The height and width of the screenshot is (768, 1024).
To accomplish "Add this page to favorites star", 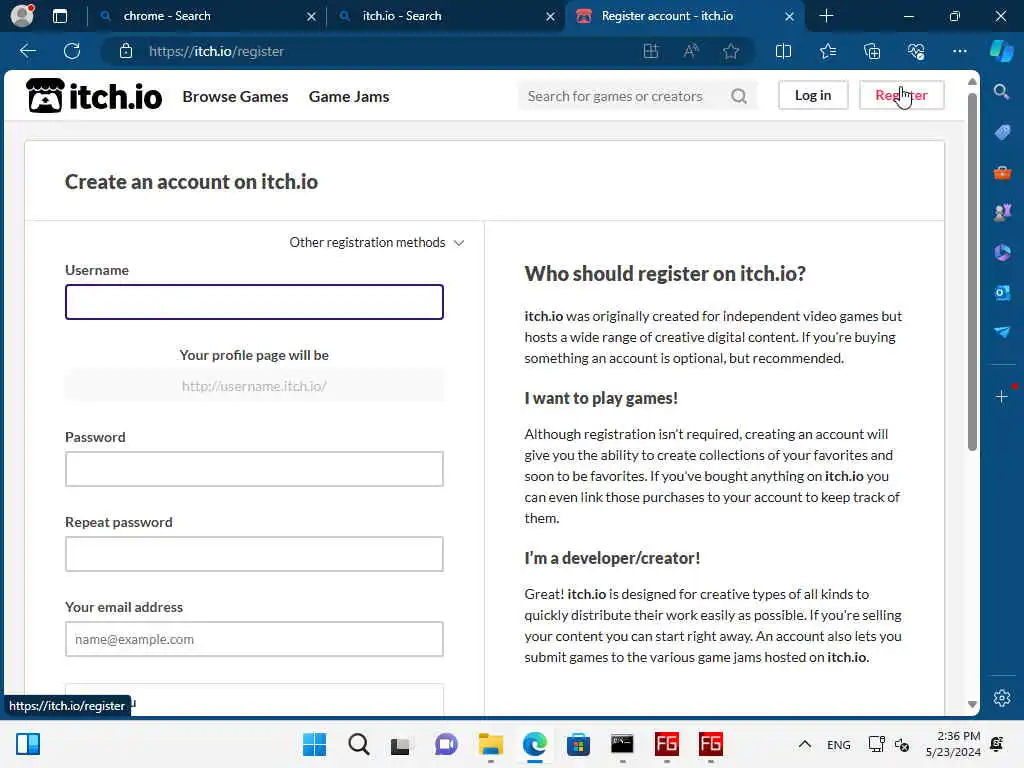I will (731, 51).
